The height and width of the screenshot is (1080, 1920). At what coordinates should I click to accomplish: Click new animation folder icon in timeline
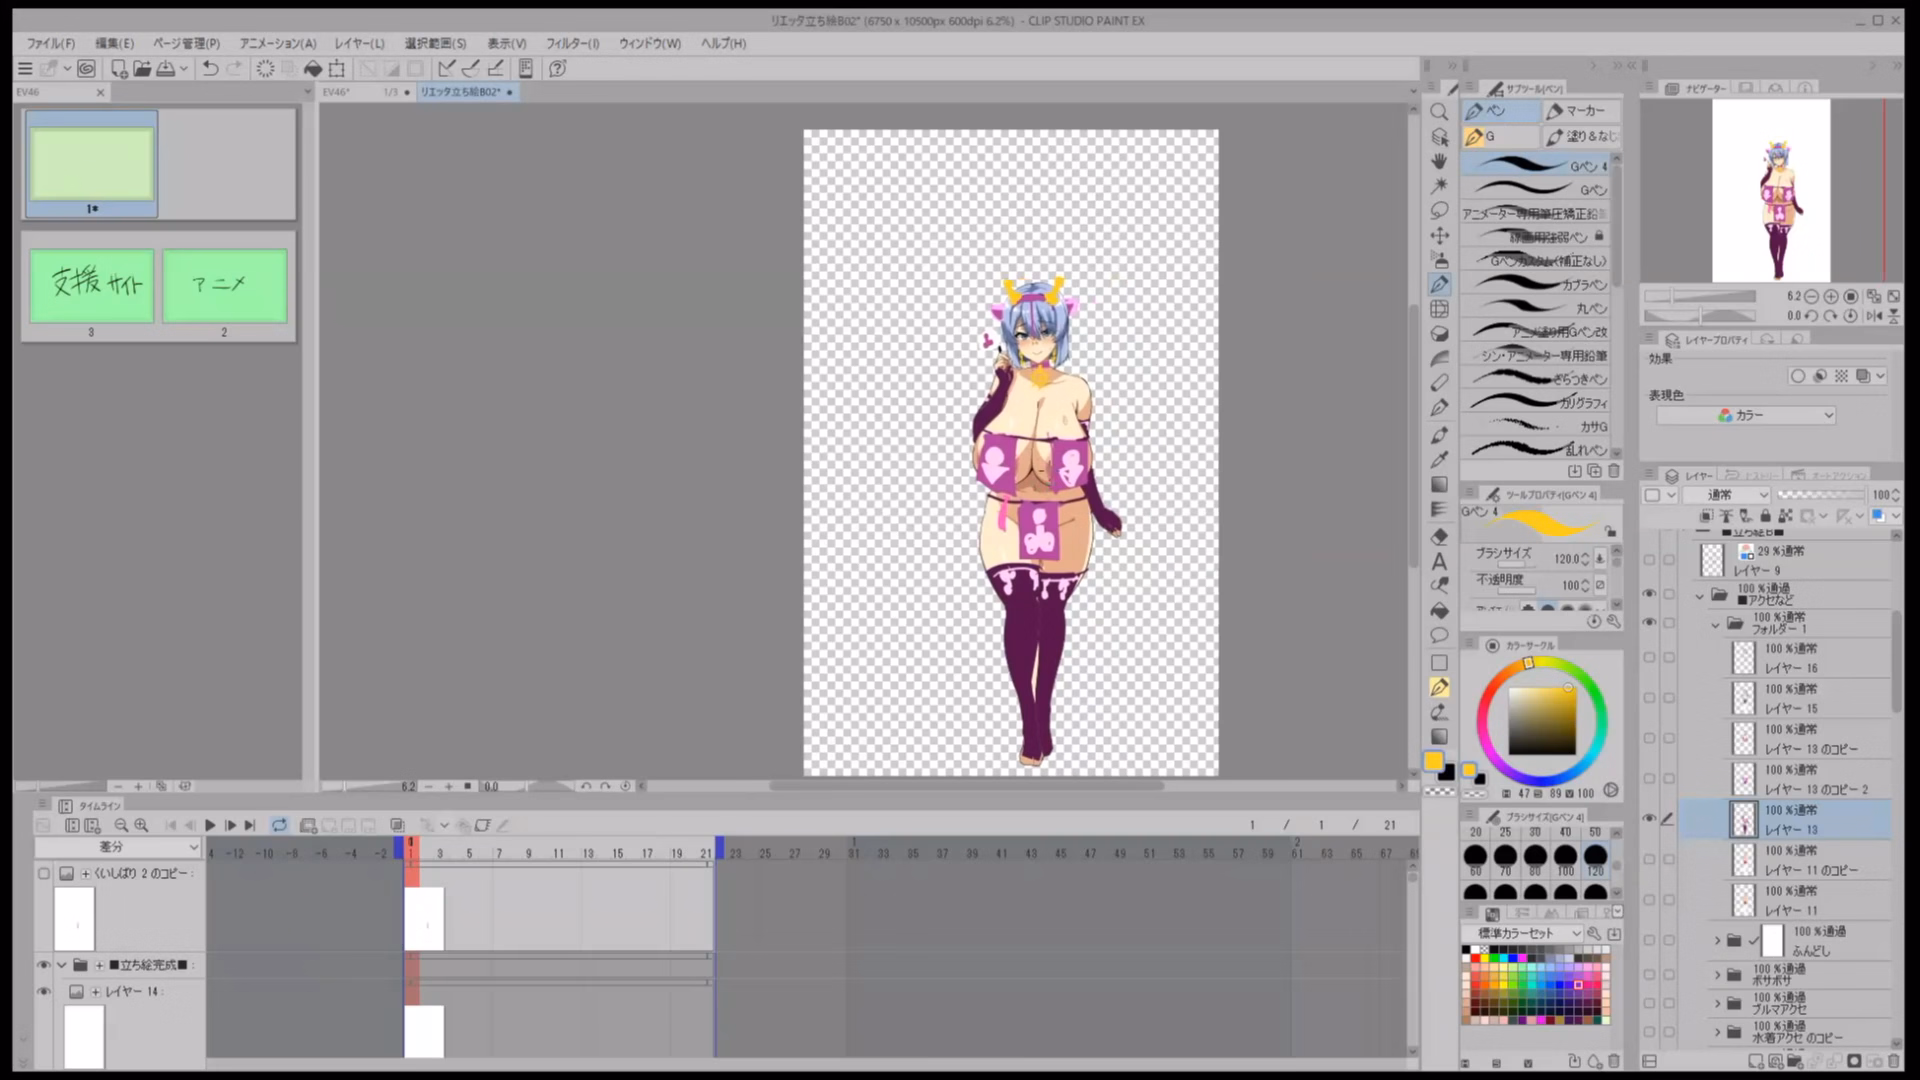click(308, 825)
